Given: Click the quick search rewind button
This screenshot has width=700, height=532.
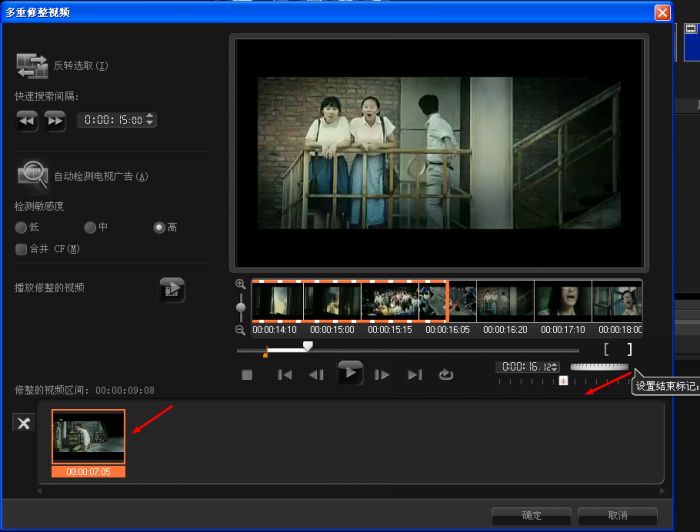Looking at the screenshot, I should (x=26, y=120).
